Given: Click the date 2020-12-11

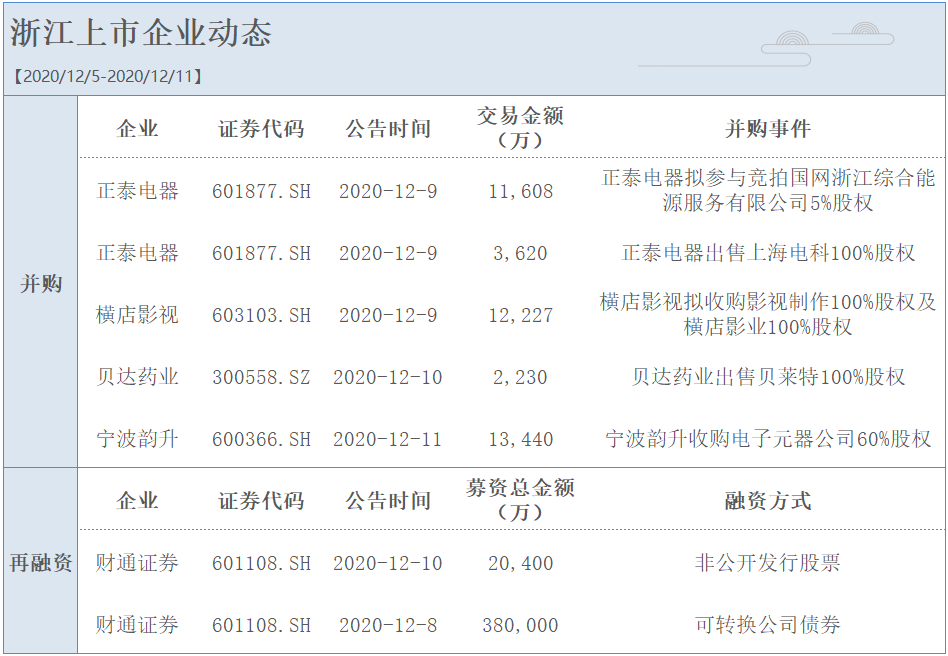Looking at the screenshot, I should 388,439.
